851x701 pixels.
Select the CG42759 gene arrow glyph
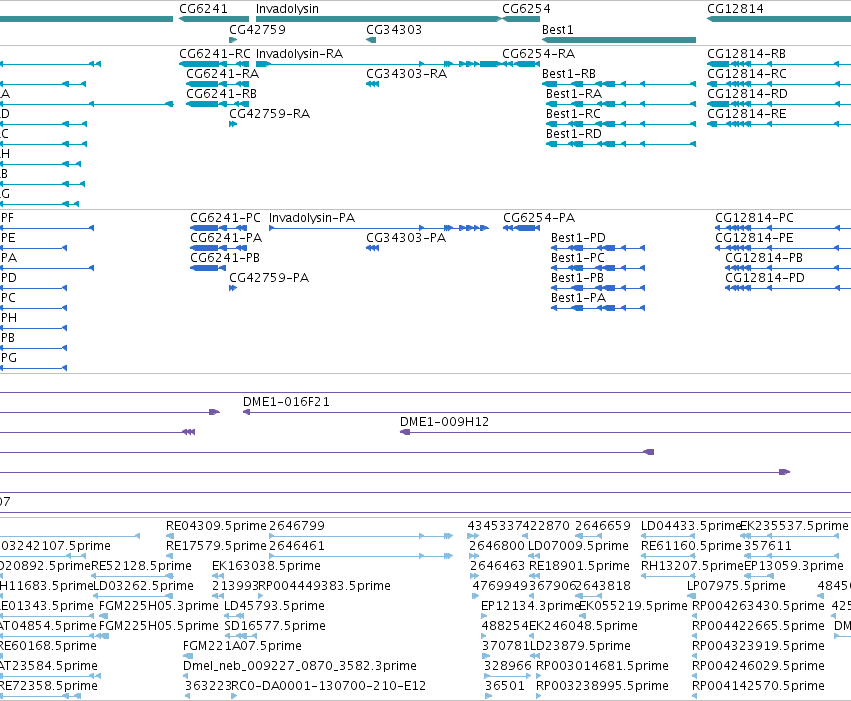click(233, 40)
